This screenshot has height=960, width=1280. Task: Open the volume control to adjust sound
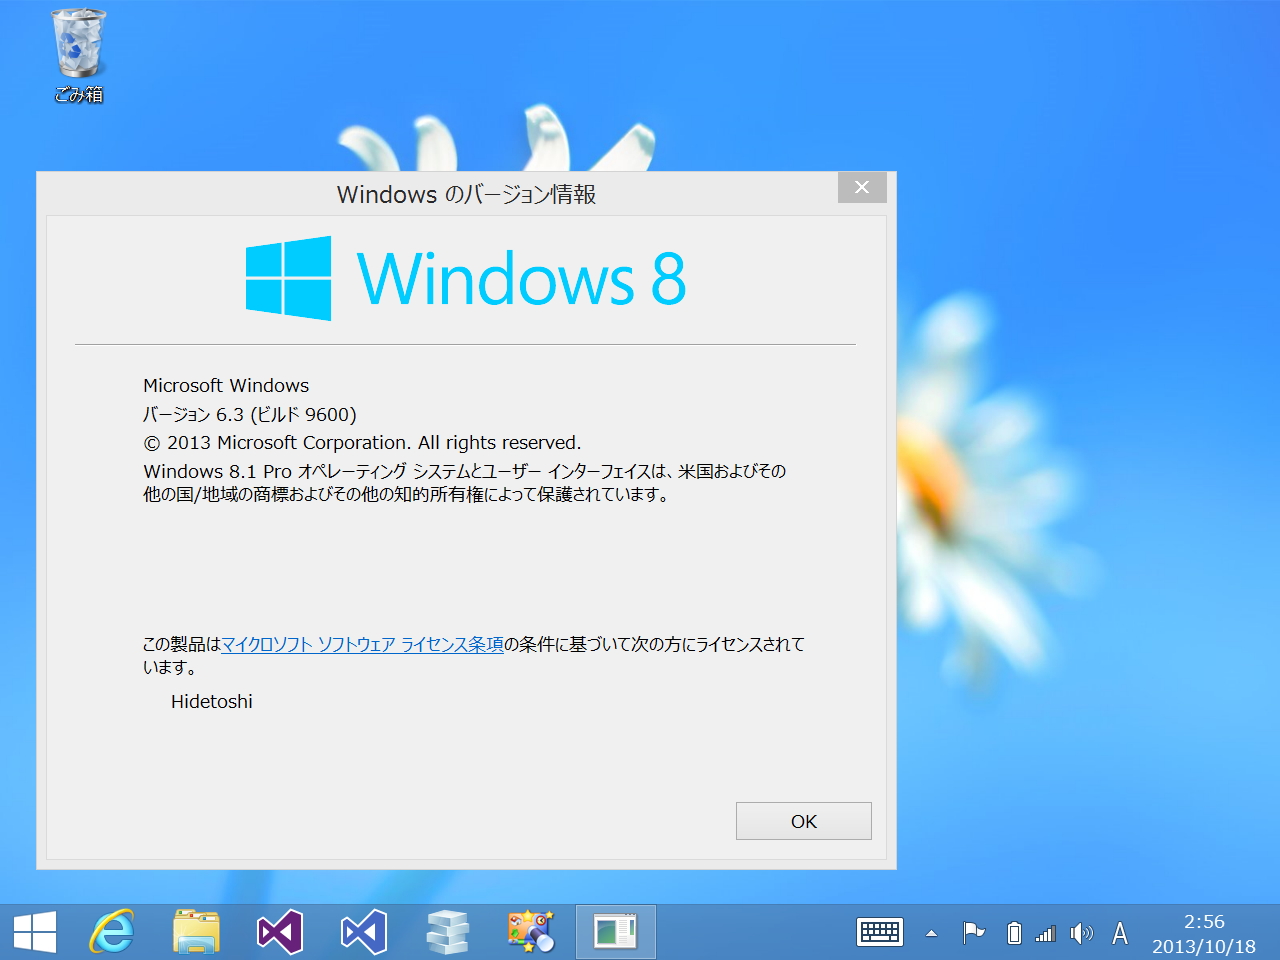point(1081,932)
